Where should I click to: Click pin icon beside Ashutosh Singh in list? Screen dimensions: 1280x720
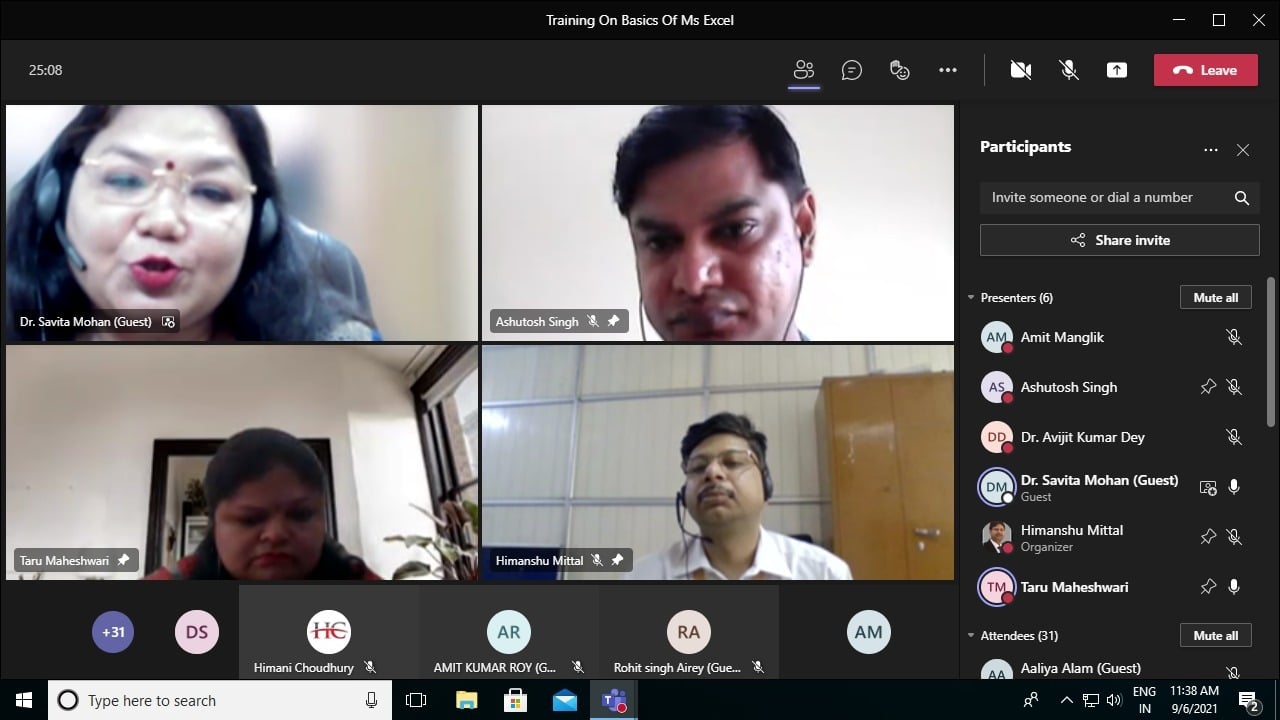[1208, 387]
